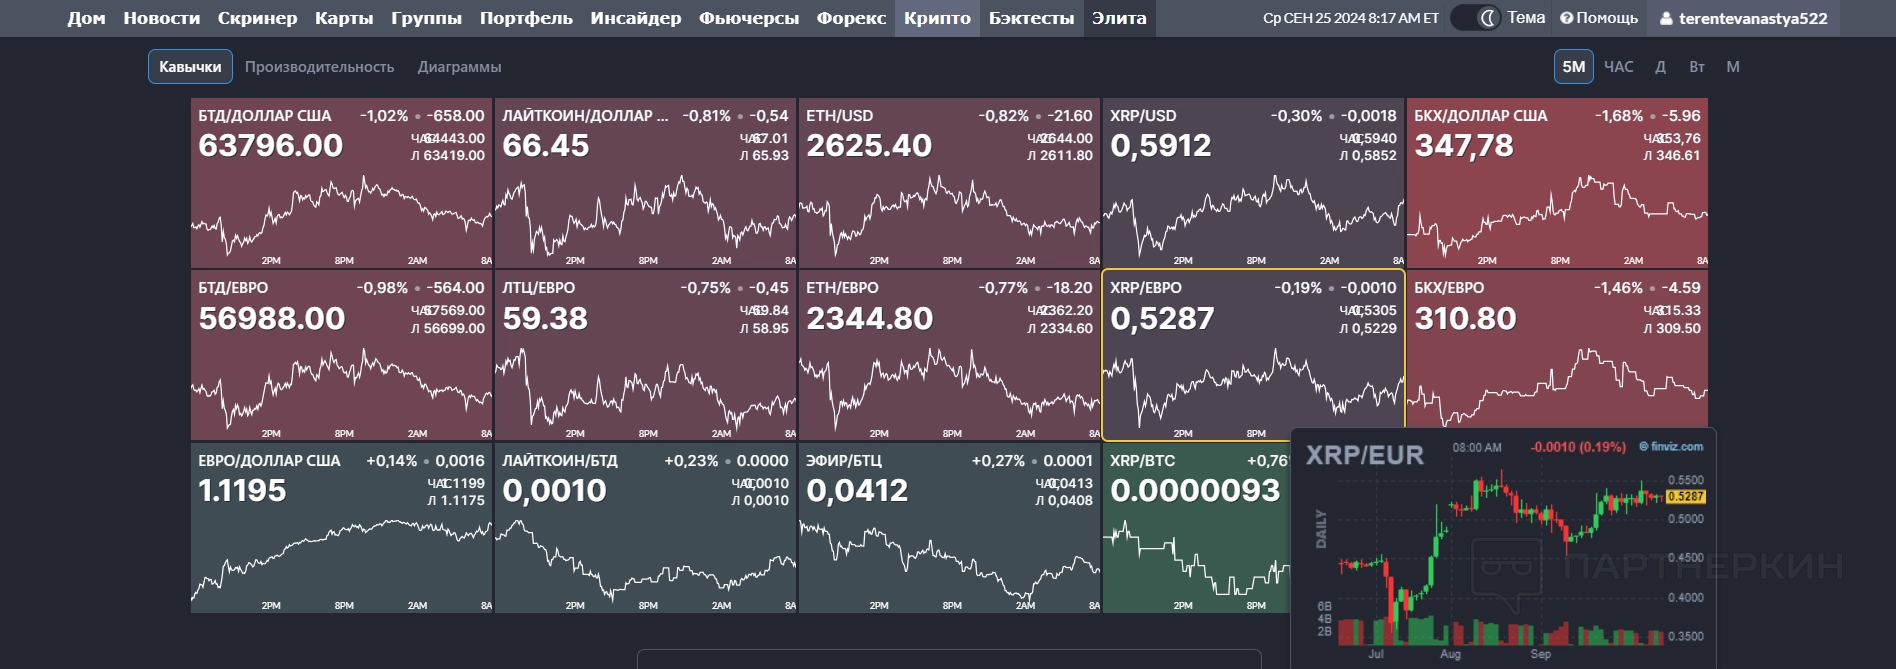Viewport: 1896px width, 669px height.
Task: Click the help question mark icon
Action: [x=1566, y=18]
